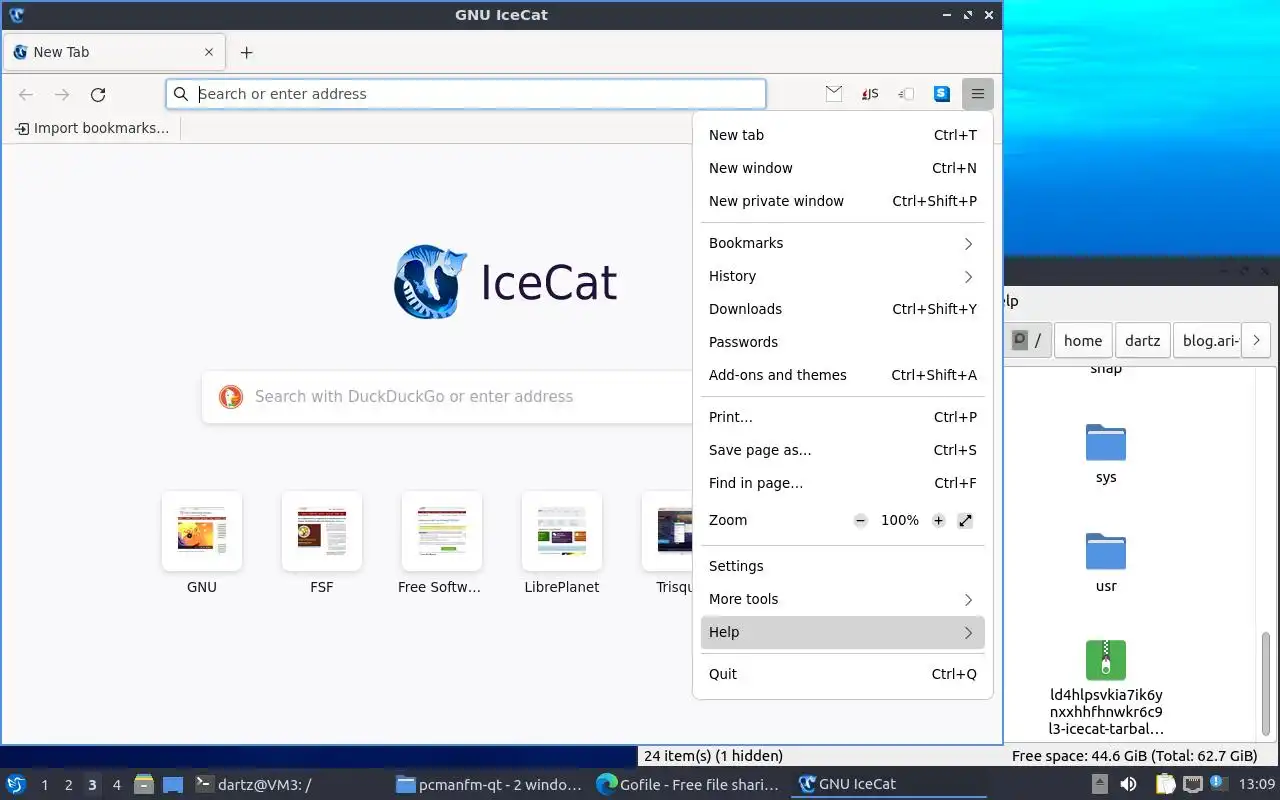
Task: Switch to Gofile Edge window in taskbar
Action: pyautogui.click(x=688, y=785)
